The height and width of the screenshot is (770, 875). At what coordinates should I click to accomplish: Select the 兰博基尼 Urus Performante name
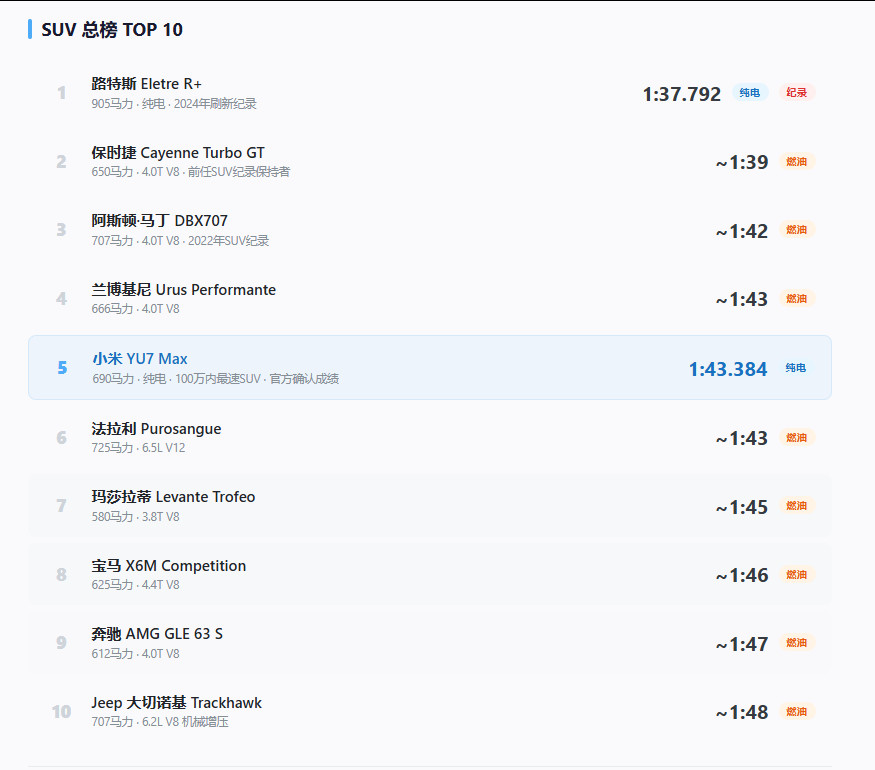point(184,290)
